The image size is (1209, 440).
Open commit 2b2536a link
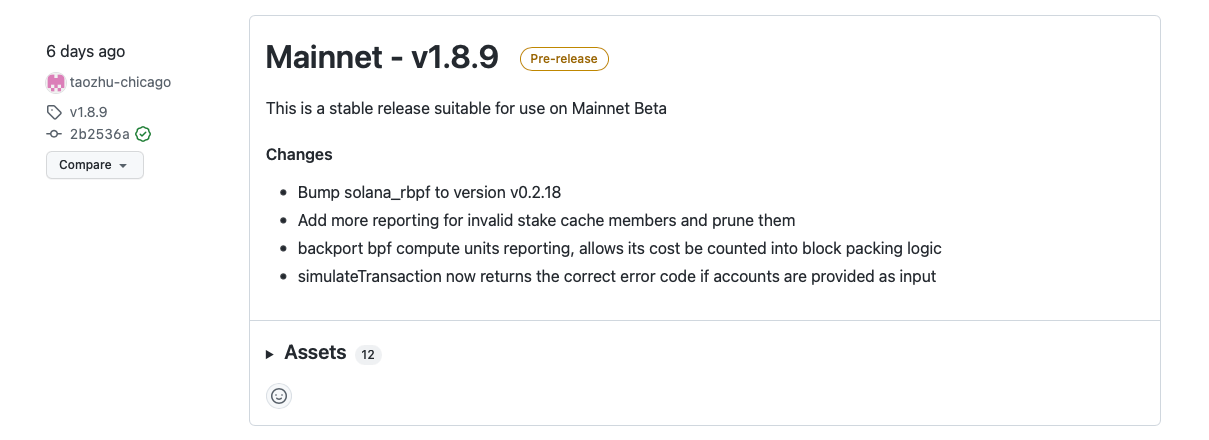[100, 134]
